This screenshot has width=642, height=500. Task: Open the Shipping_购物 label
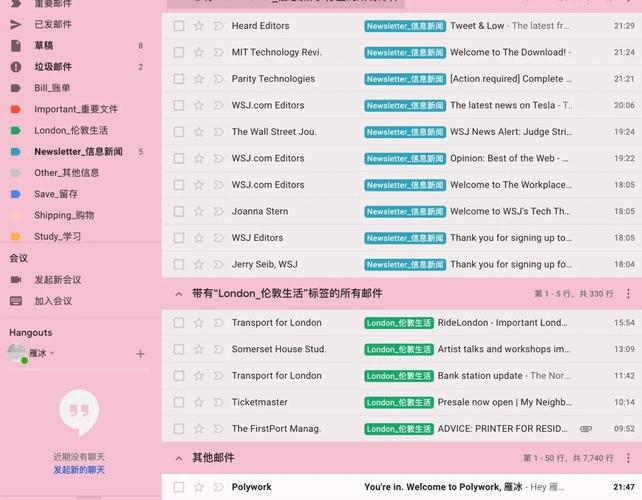coord(64,215)
